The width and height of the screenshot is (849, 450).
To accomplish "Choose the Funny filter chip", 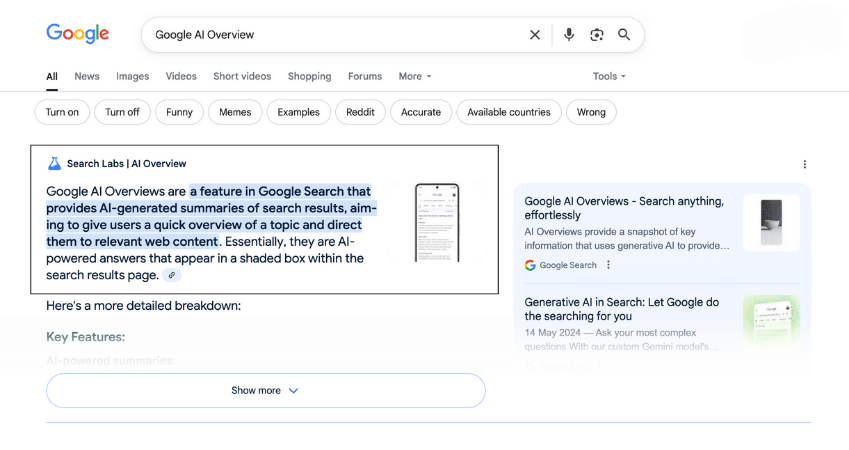I will click(x=179, y=112).
